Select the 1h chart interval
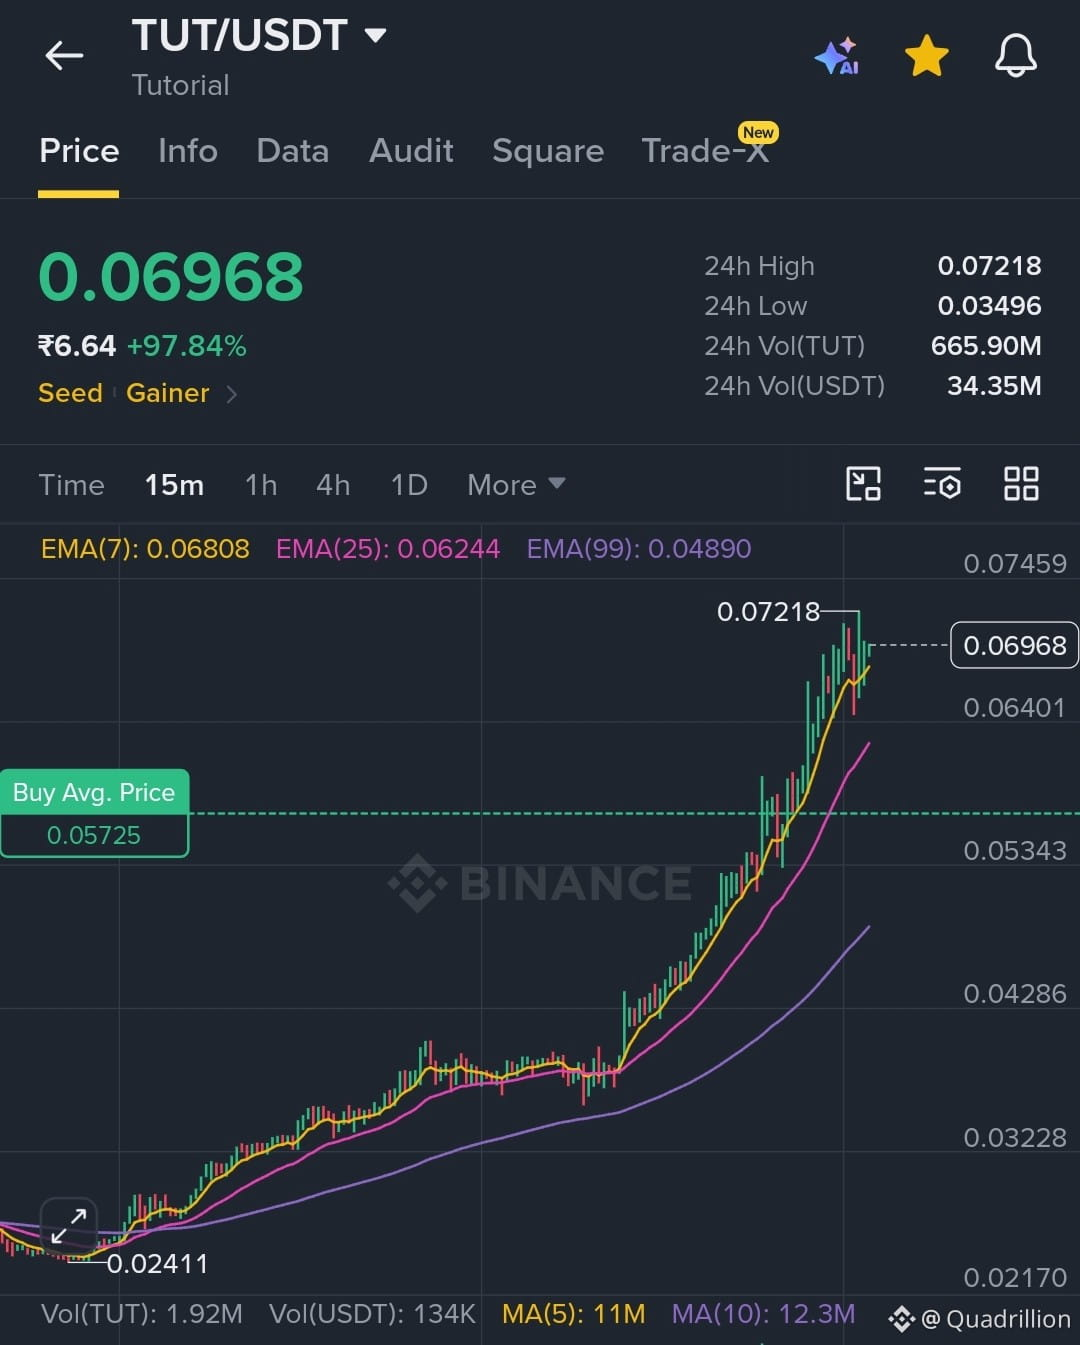Viewport: 1080px width, 1345px height. tap(261, 485)
